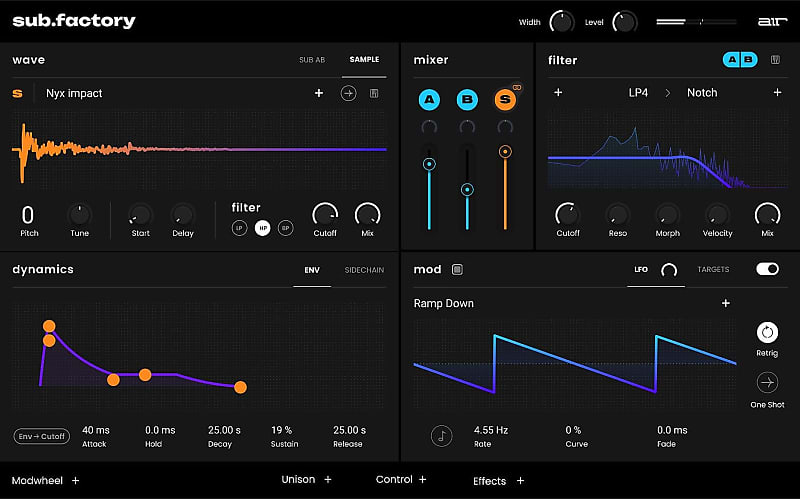Click the 40 ms Attack value
The width and height of the screenshot is (800, 499).
click(96, 430)
